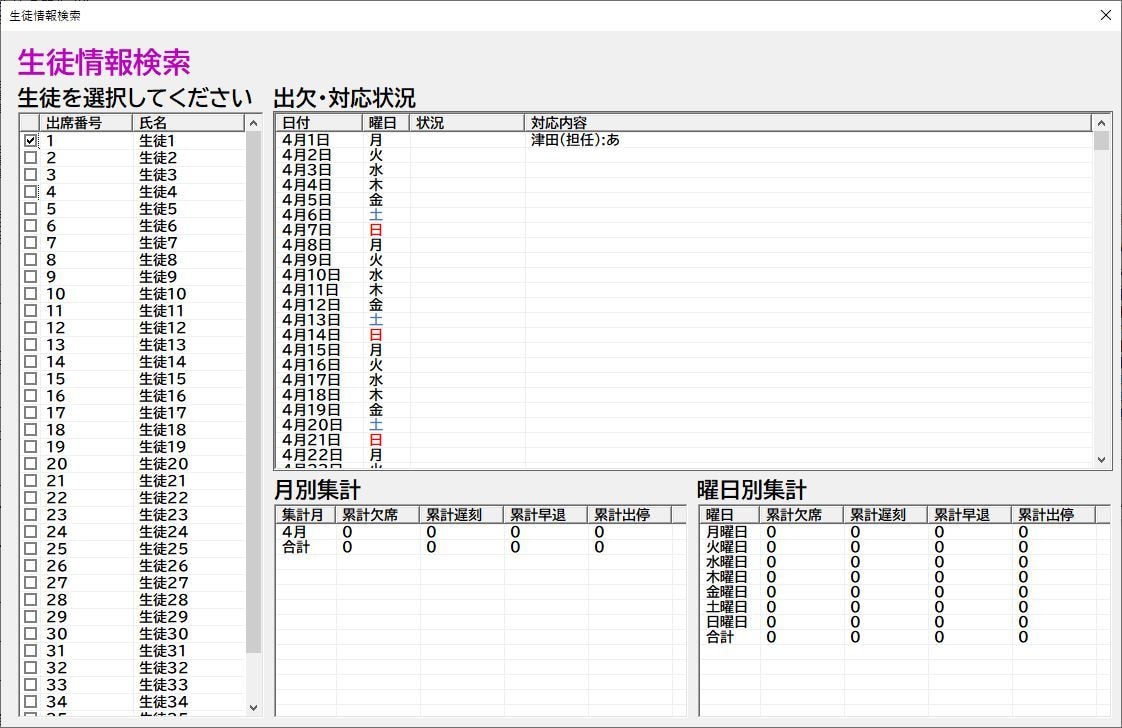Select the 生徒34 name in list
This screenshot has height=728, width=1122.
click(163, 702)
